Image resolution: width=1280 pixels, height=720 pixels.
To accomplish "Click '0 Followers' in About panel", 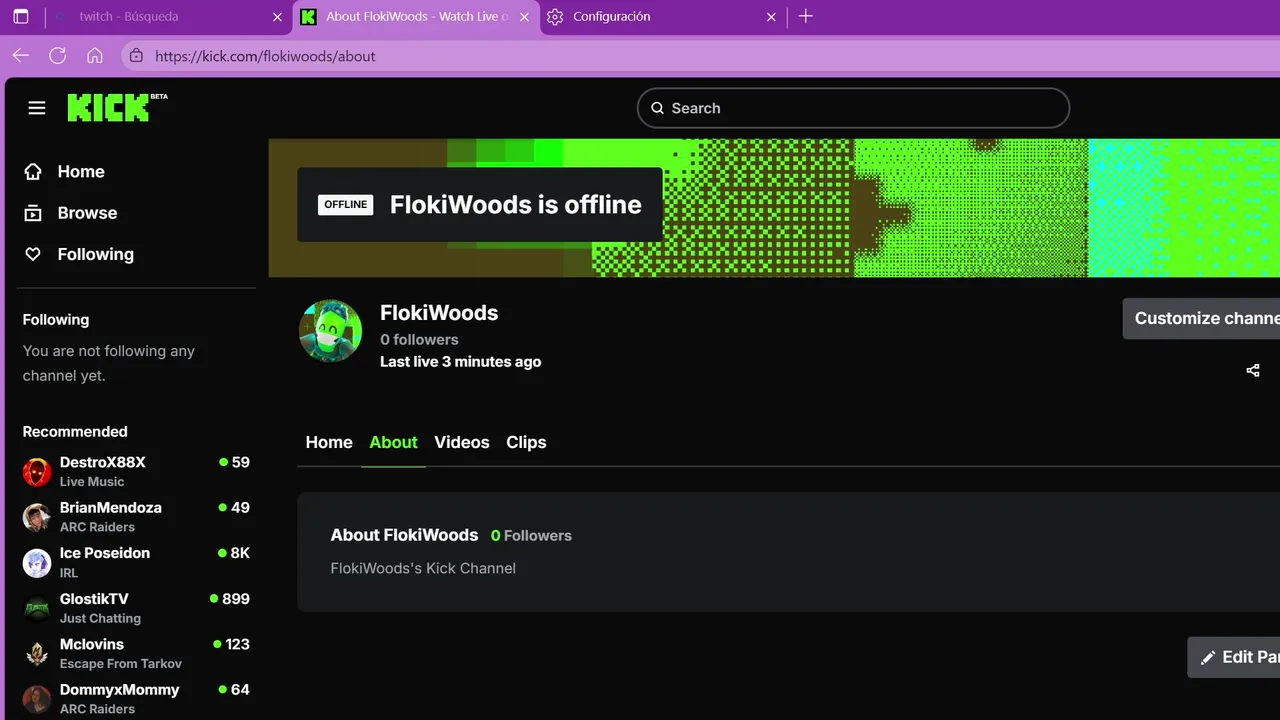I will click(x=531, y=536).
